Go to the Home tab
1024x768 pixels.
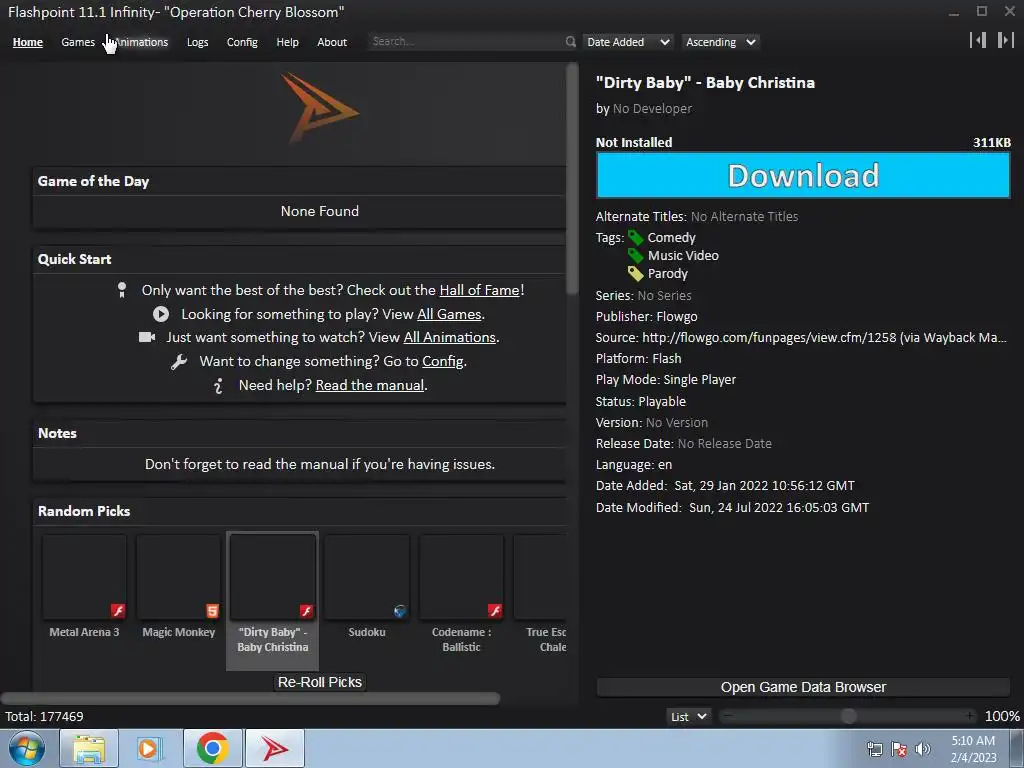pyautogui.click(x=27, y=42)
